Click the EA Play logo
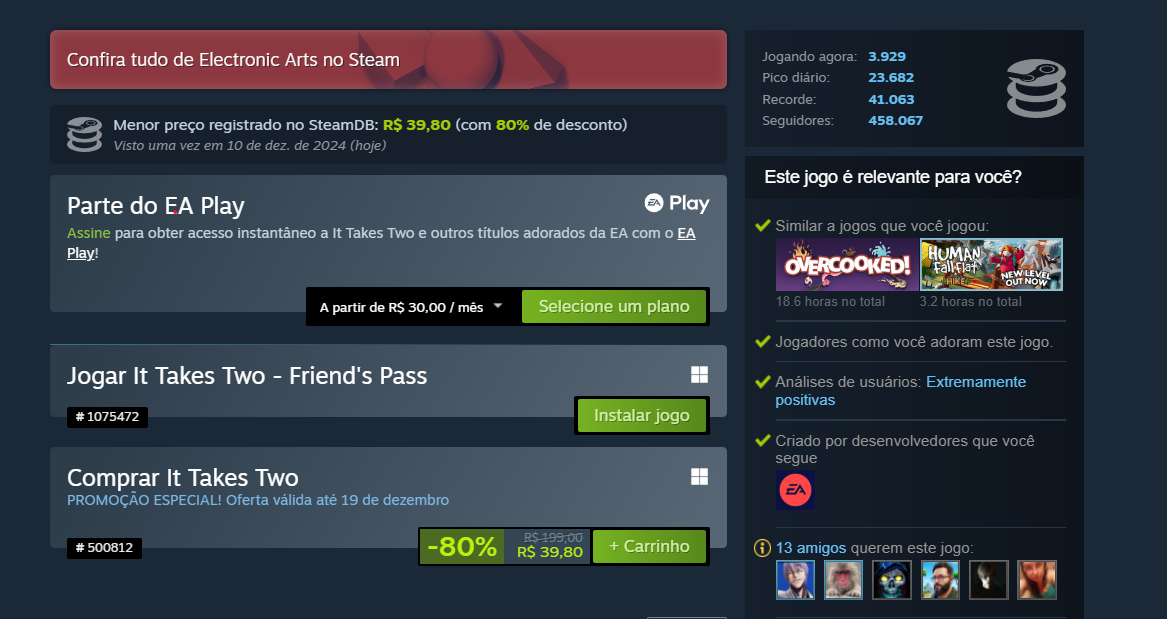The height and width of the screenshot is (619, 1167). (x=677, y=203)
